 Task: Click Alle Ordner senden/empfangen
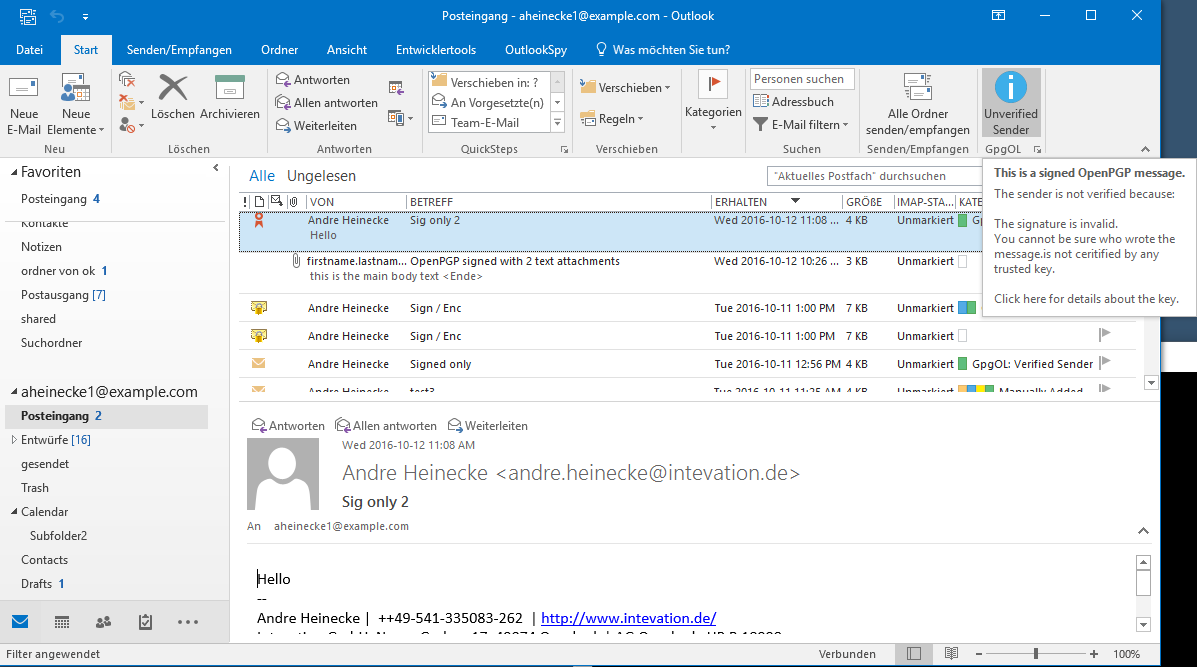[918, 105]
